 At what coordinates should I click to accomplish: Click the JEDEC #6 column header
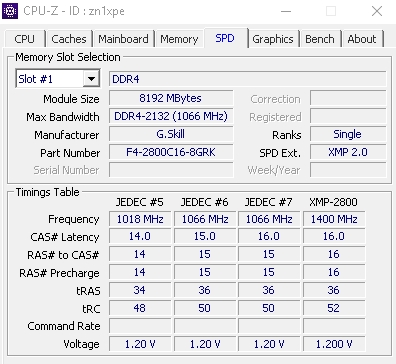[x=205, y=202]
